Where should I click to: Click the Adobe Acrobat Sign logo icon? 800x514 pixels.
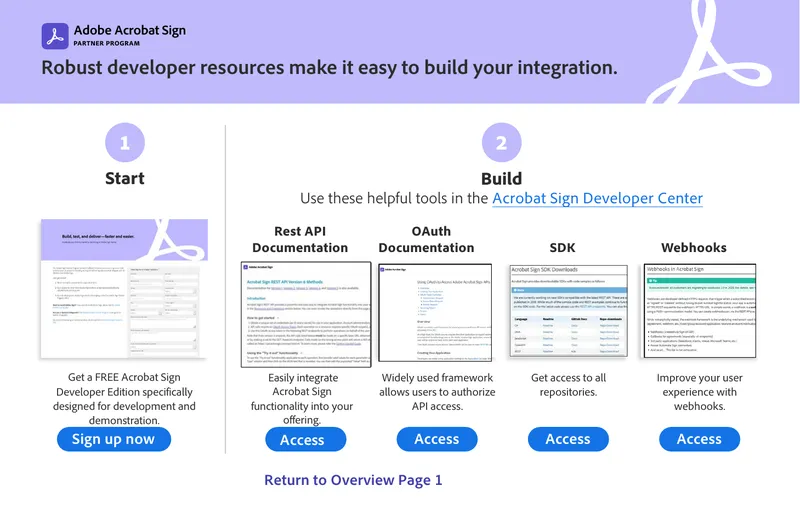point(55,36)
